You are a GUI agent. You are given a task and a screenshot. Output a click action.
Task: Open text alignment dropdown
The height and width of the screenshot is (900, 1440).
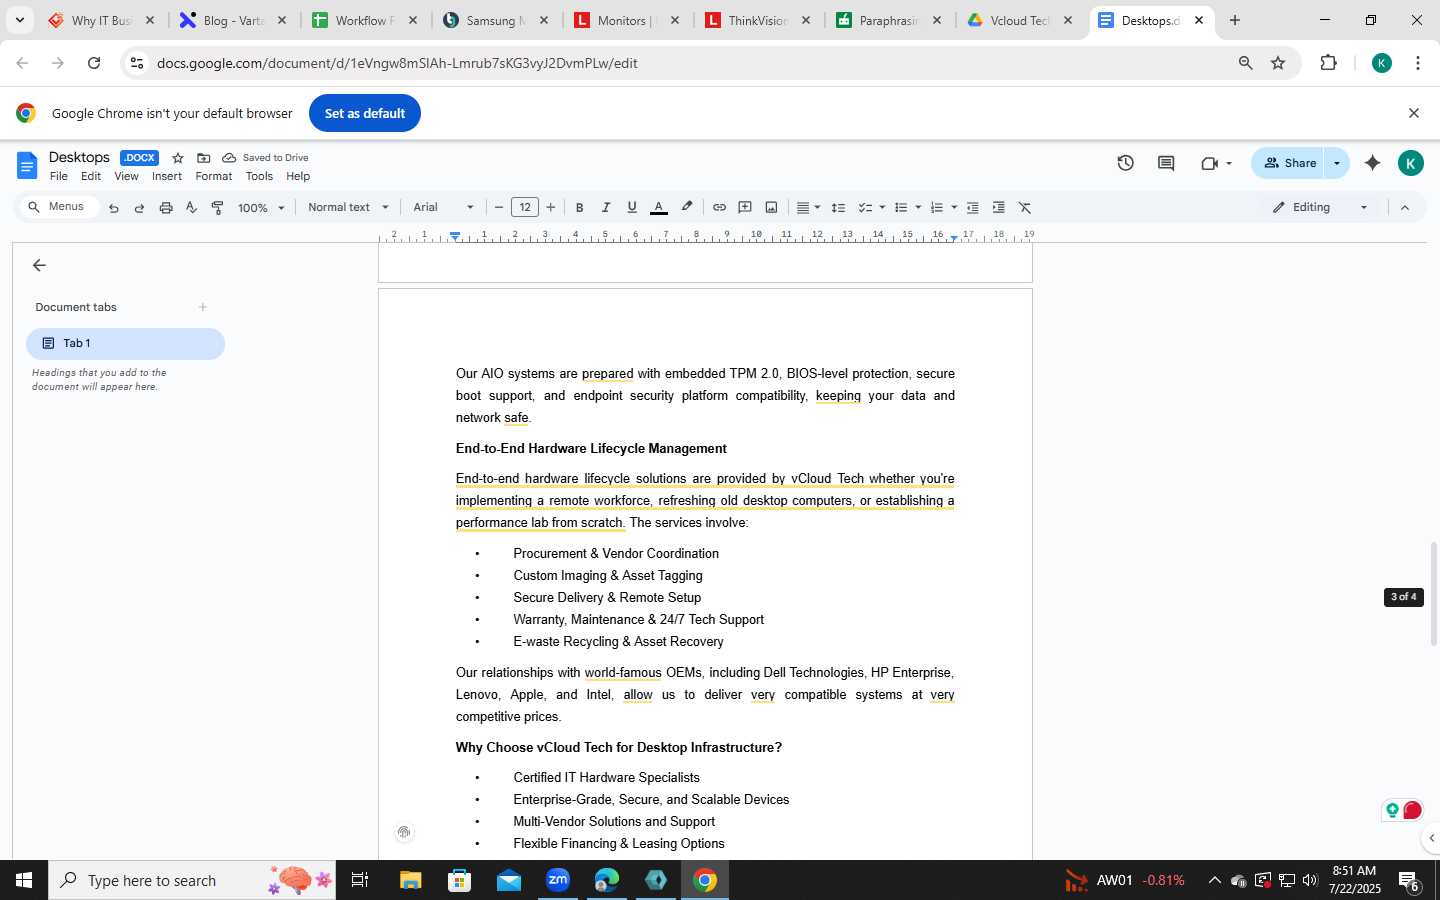coord(808,208)
